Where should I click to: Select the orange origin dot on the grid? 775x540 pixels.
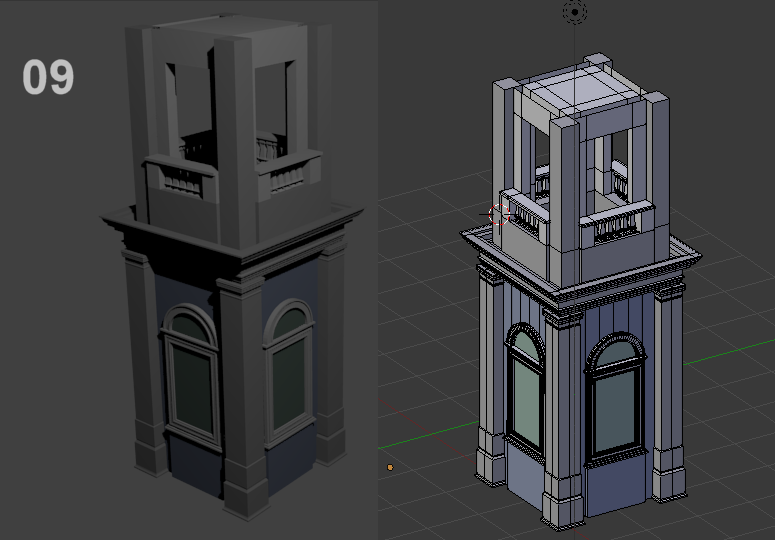click(x=390, y=467)
